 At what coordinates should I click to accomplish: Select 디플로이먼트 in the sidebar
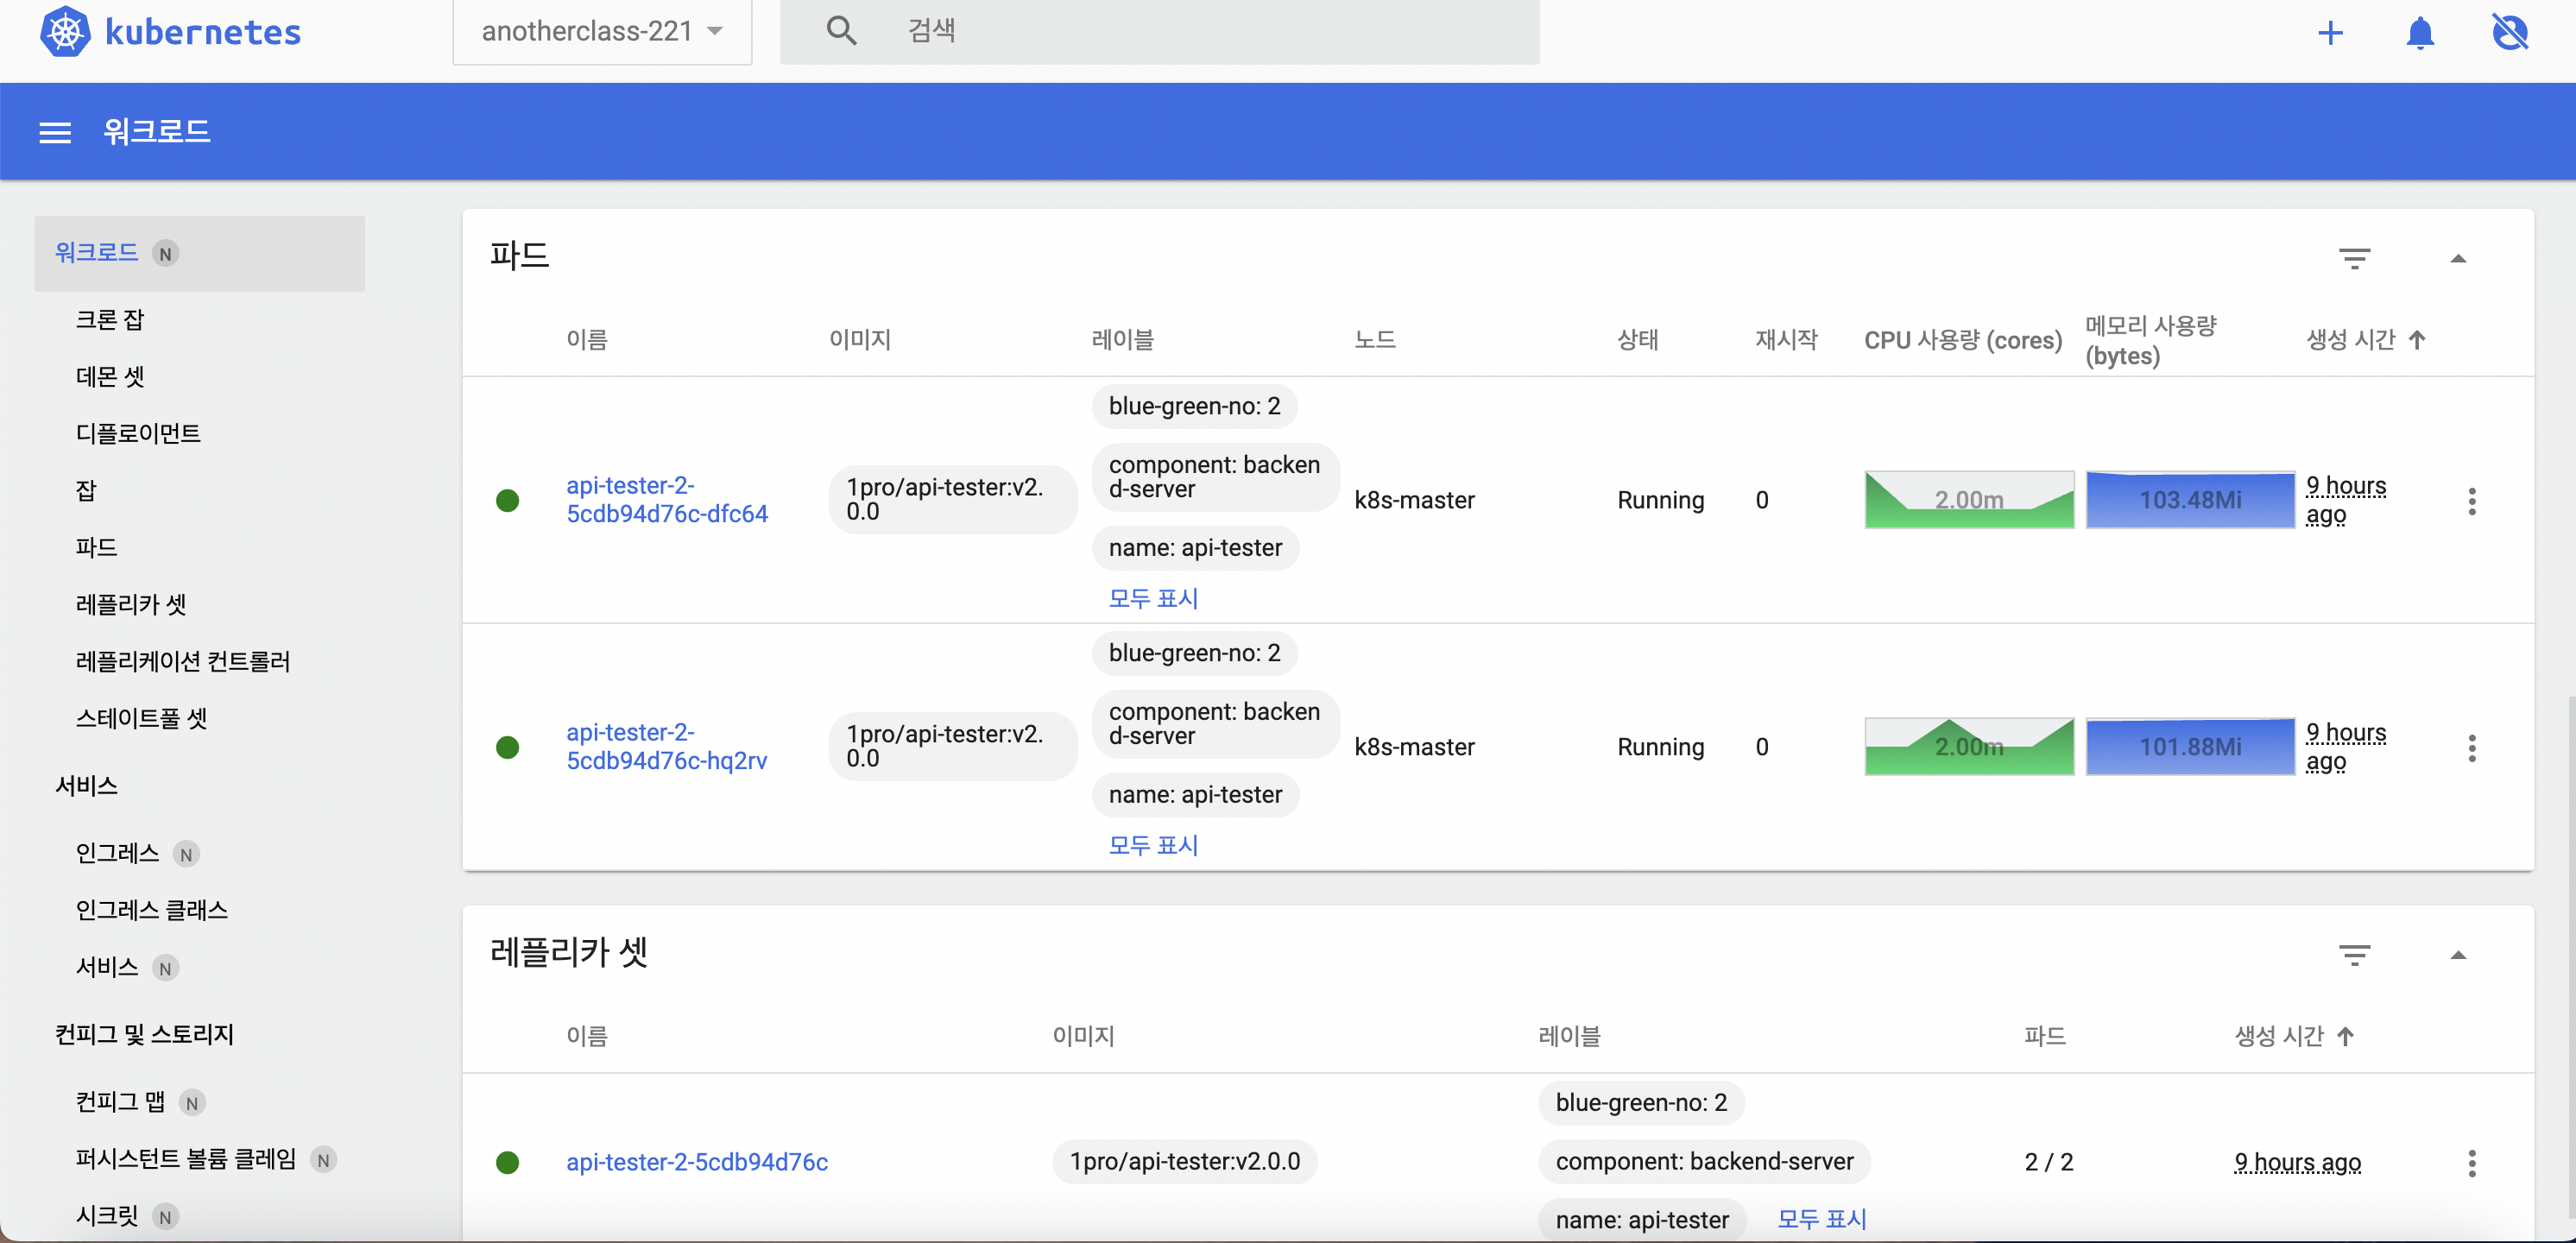coord(138,433)
